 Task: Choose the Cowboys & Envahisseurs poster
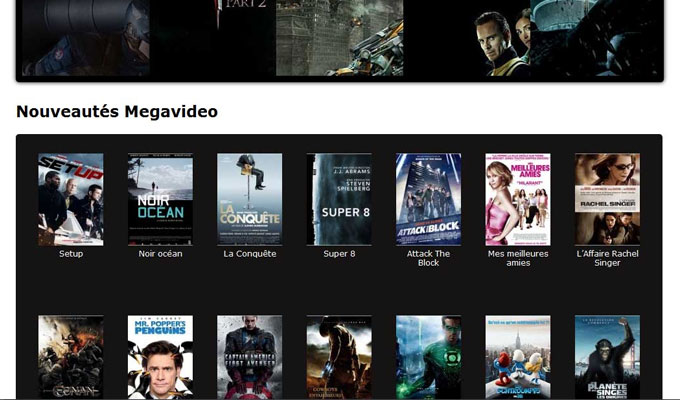coord(339,357)
